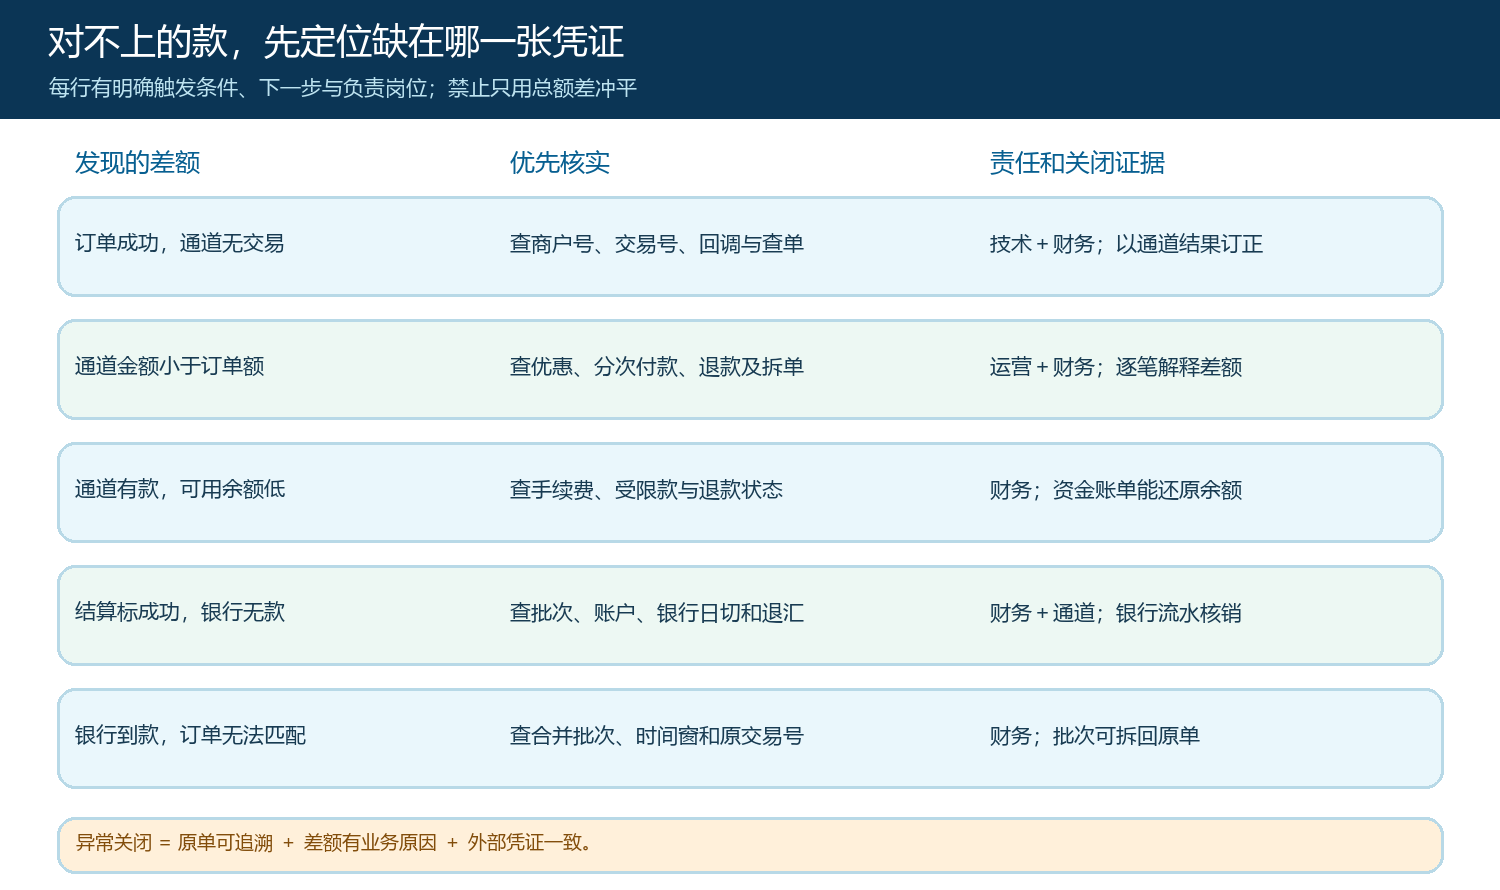Select the cell 订单成功，通道无交易

point(180,244)
